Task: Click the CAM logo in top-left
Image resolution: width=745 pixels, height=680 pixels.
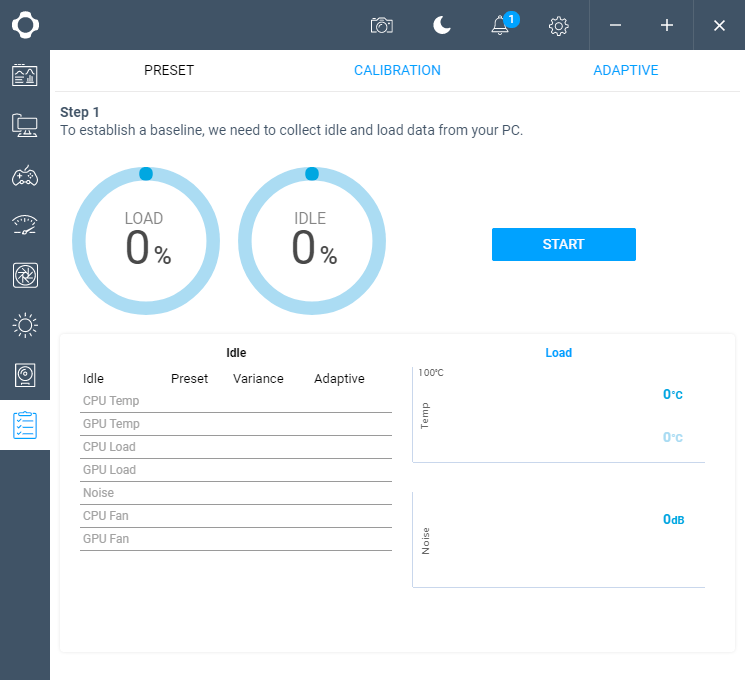Action: tap(25, 25)
